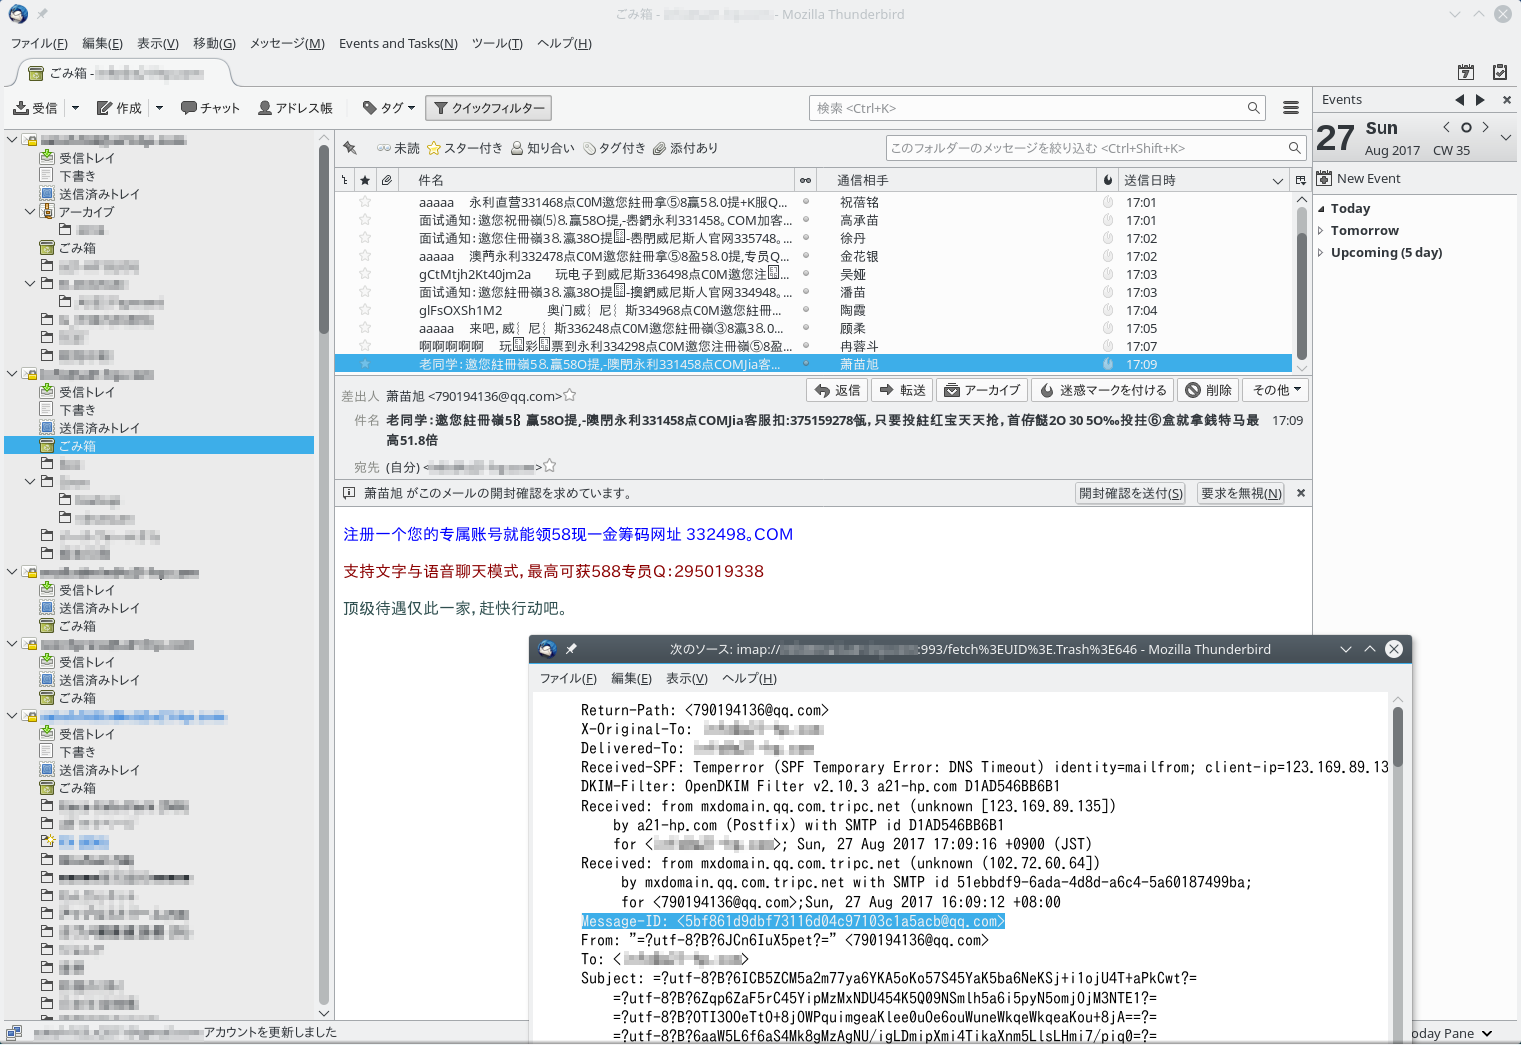Click the global search field 検索
The image size is (1521, 1045).
tap(1037, 108)
